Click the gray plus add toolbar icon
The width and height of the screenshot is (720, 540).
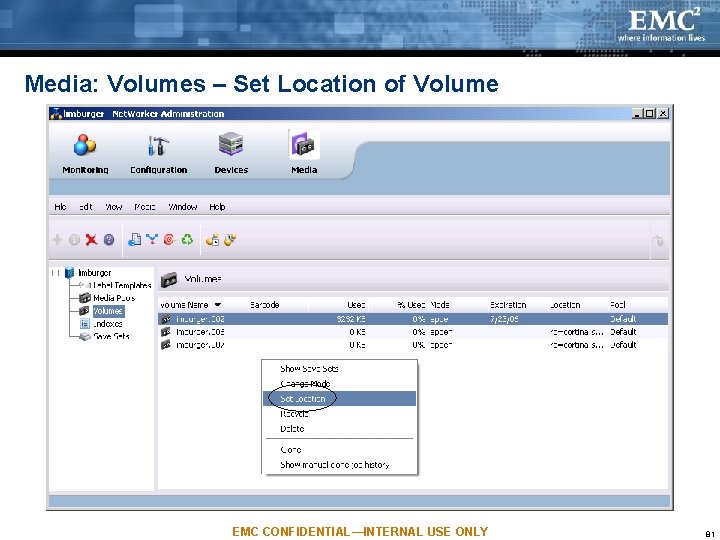(x=57, y=240)
